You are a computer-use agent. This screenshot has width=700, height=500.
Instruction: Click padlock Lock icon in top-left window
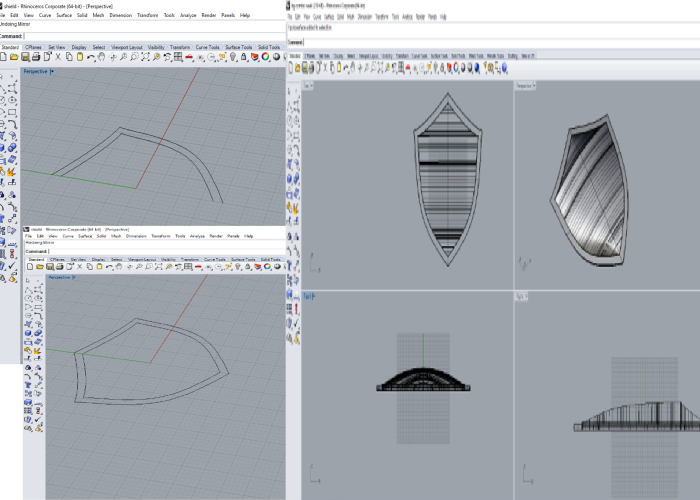(x=244, y=57)
